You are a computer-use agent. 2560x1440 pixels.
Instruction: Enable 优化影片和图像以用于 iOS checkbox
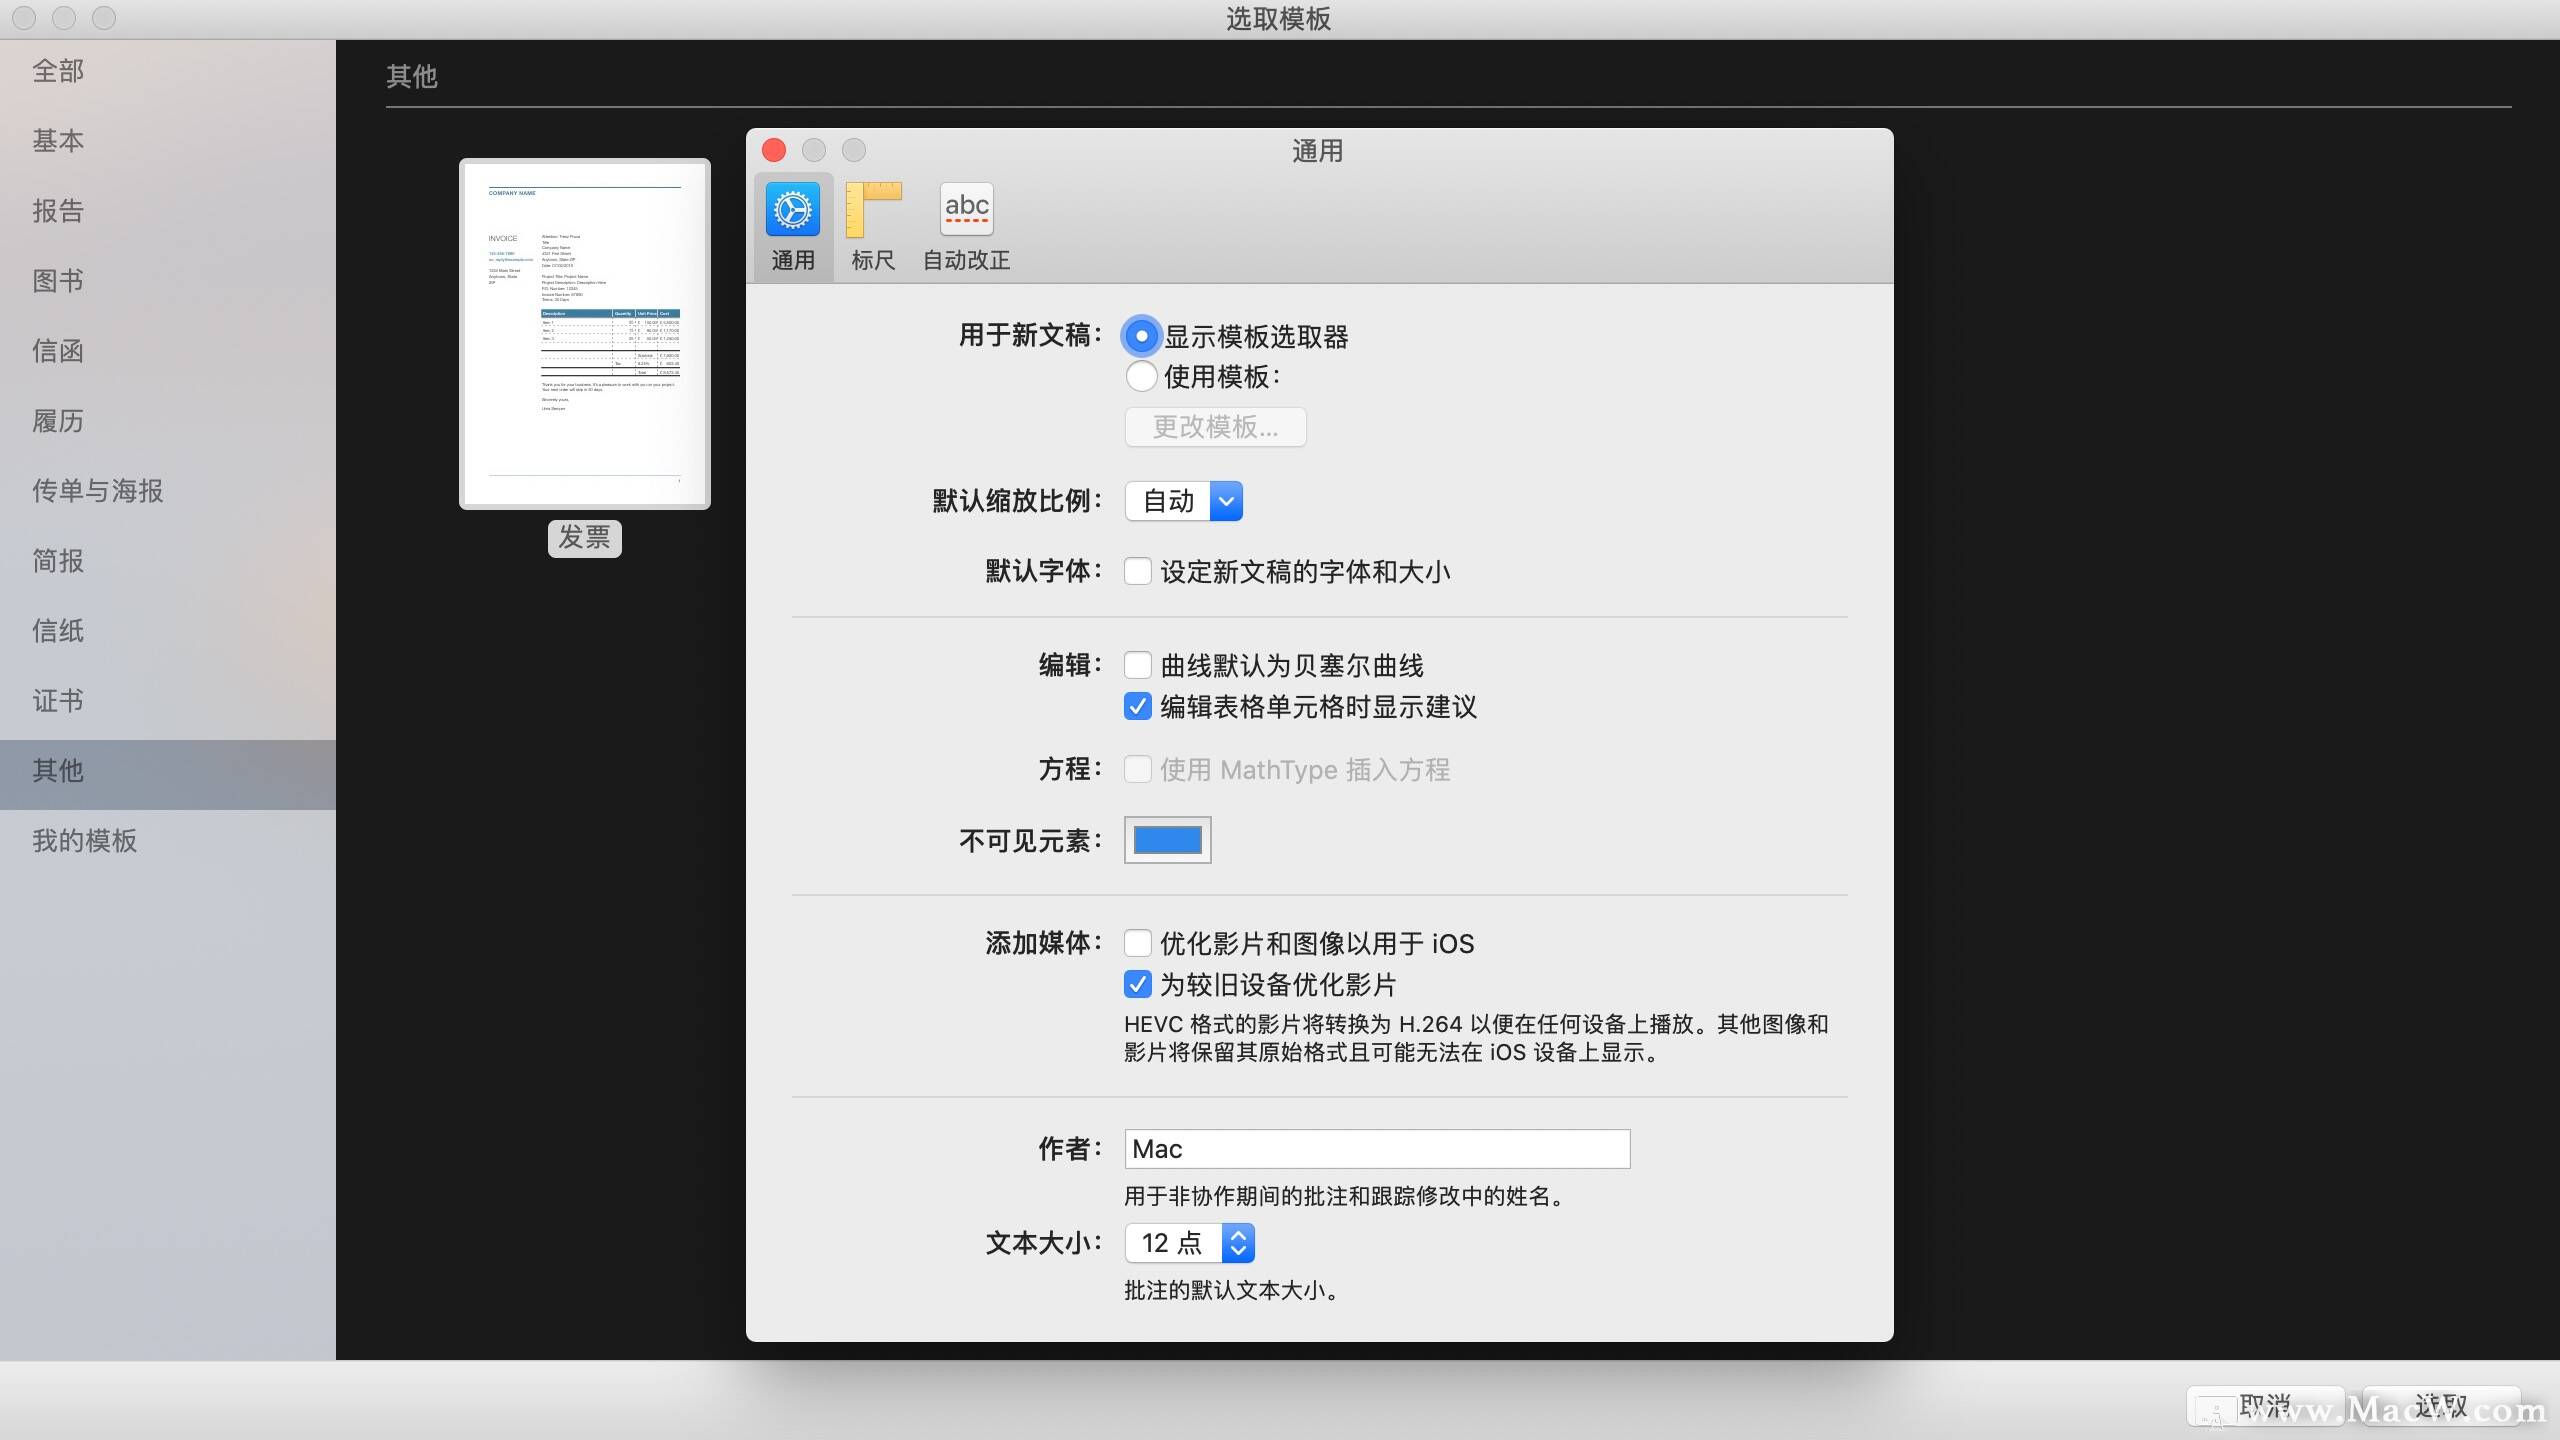pos(1137,943)
